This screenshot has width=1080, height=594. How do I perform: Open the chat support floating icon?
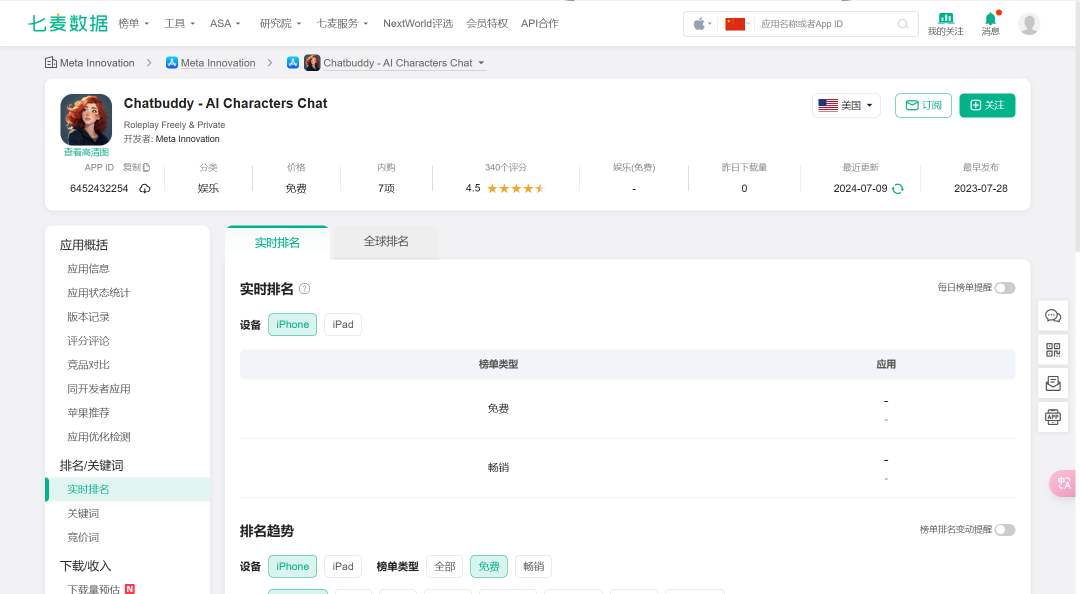1053,316
